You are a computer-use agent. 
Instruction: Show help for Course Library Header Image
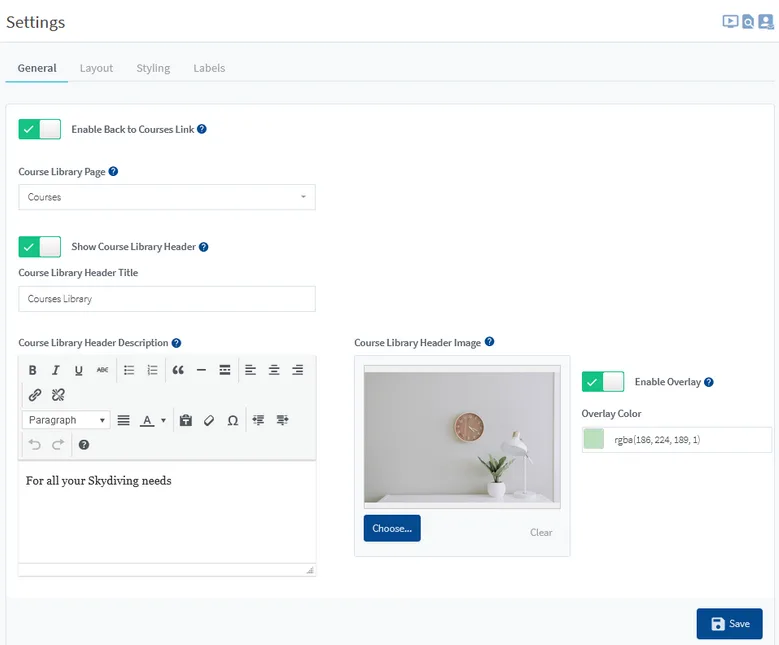point(489,341)
